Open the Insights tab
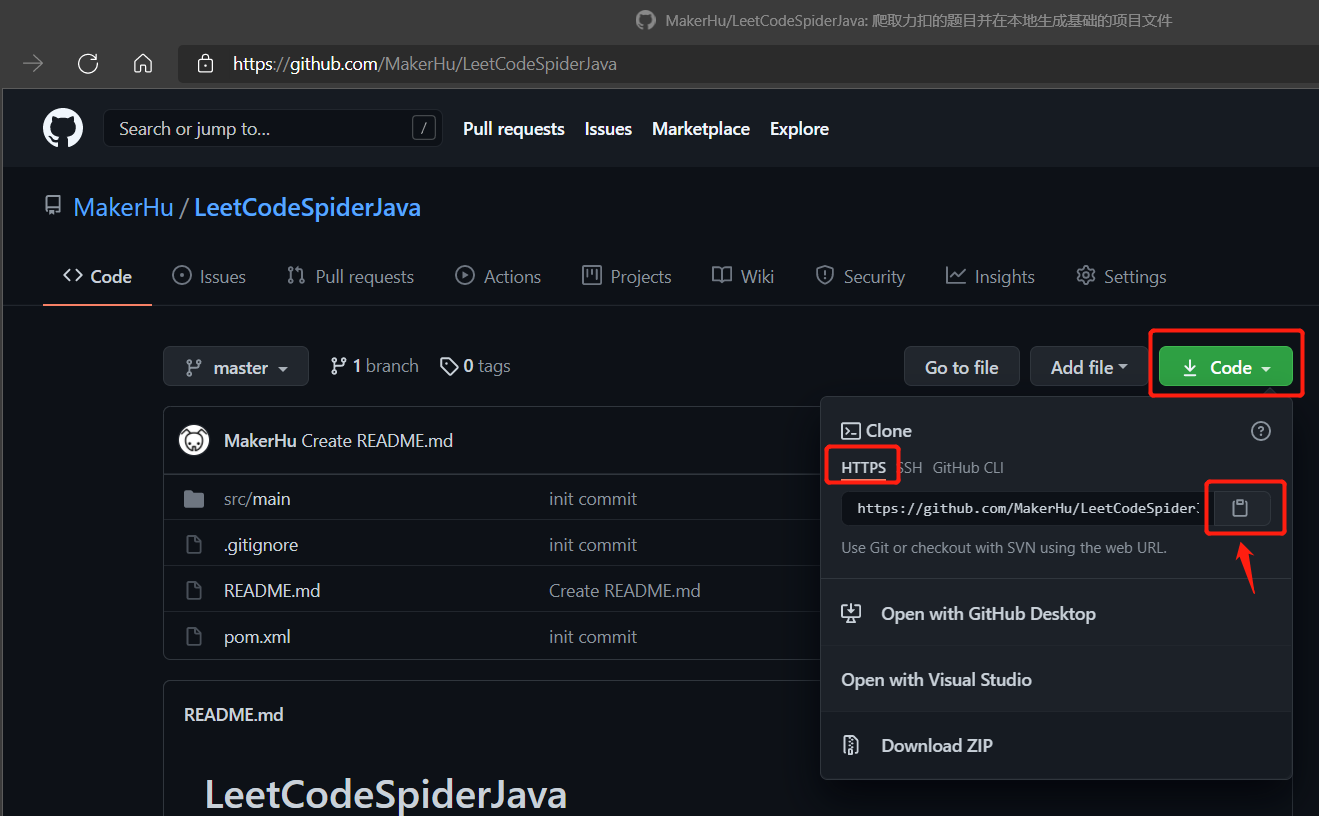Image resolution: width=1319 pixels, height=816 pixels. pyautogui.click(x=990, y=277)
